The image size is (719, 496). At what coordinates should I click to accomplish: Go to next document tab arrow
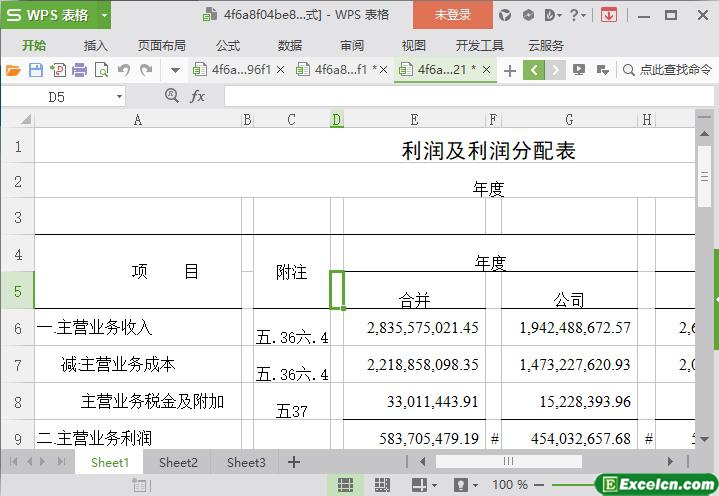555,70
